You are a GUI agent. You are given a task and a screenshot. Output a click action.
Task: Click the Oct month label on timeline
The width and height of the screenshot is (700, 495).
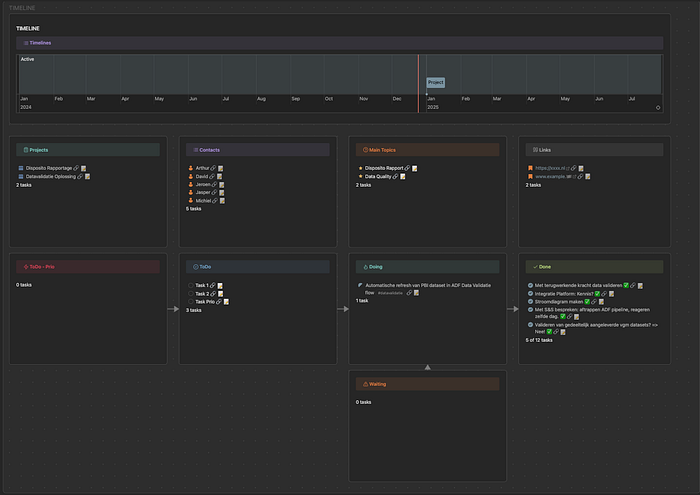click(329, 99)
